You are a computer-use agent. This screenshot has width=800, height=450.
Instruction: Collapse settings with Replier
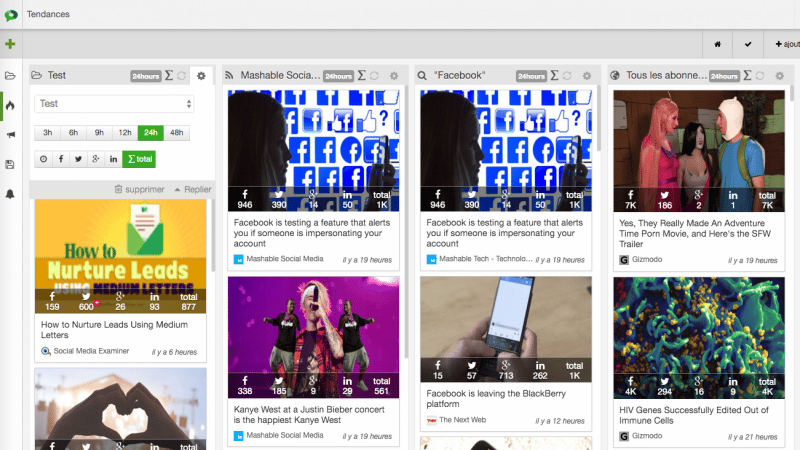click(193, 189)
